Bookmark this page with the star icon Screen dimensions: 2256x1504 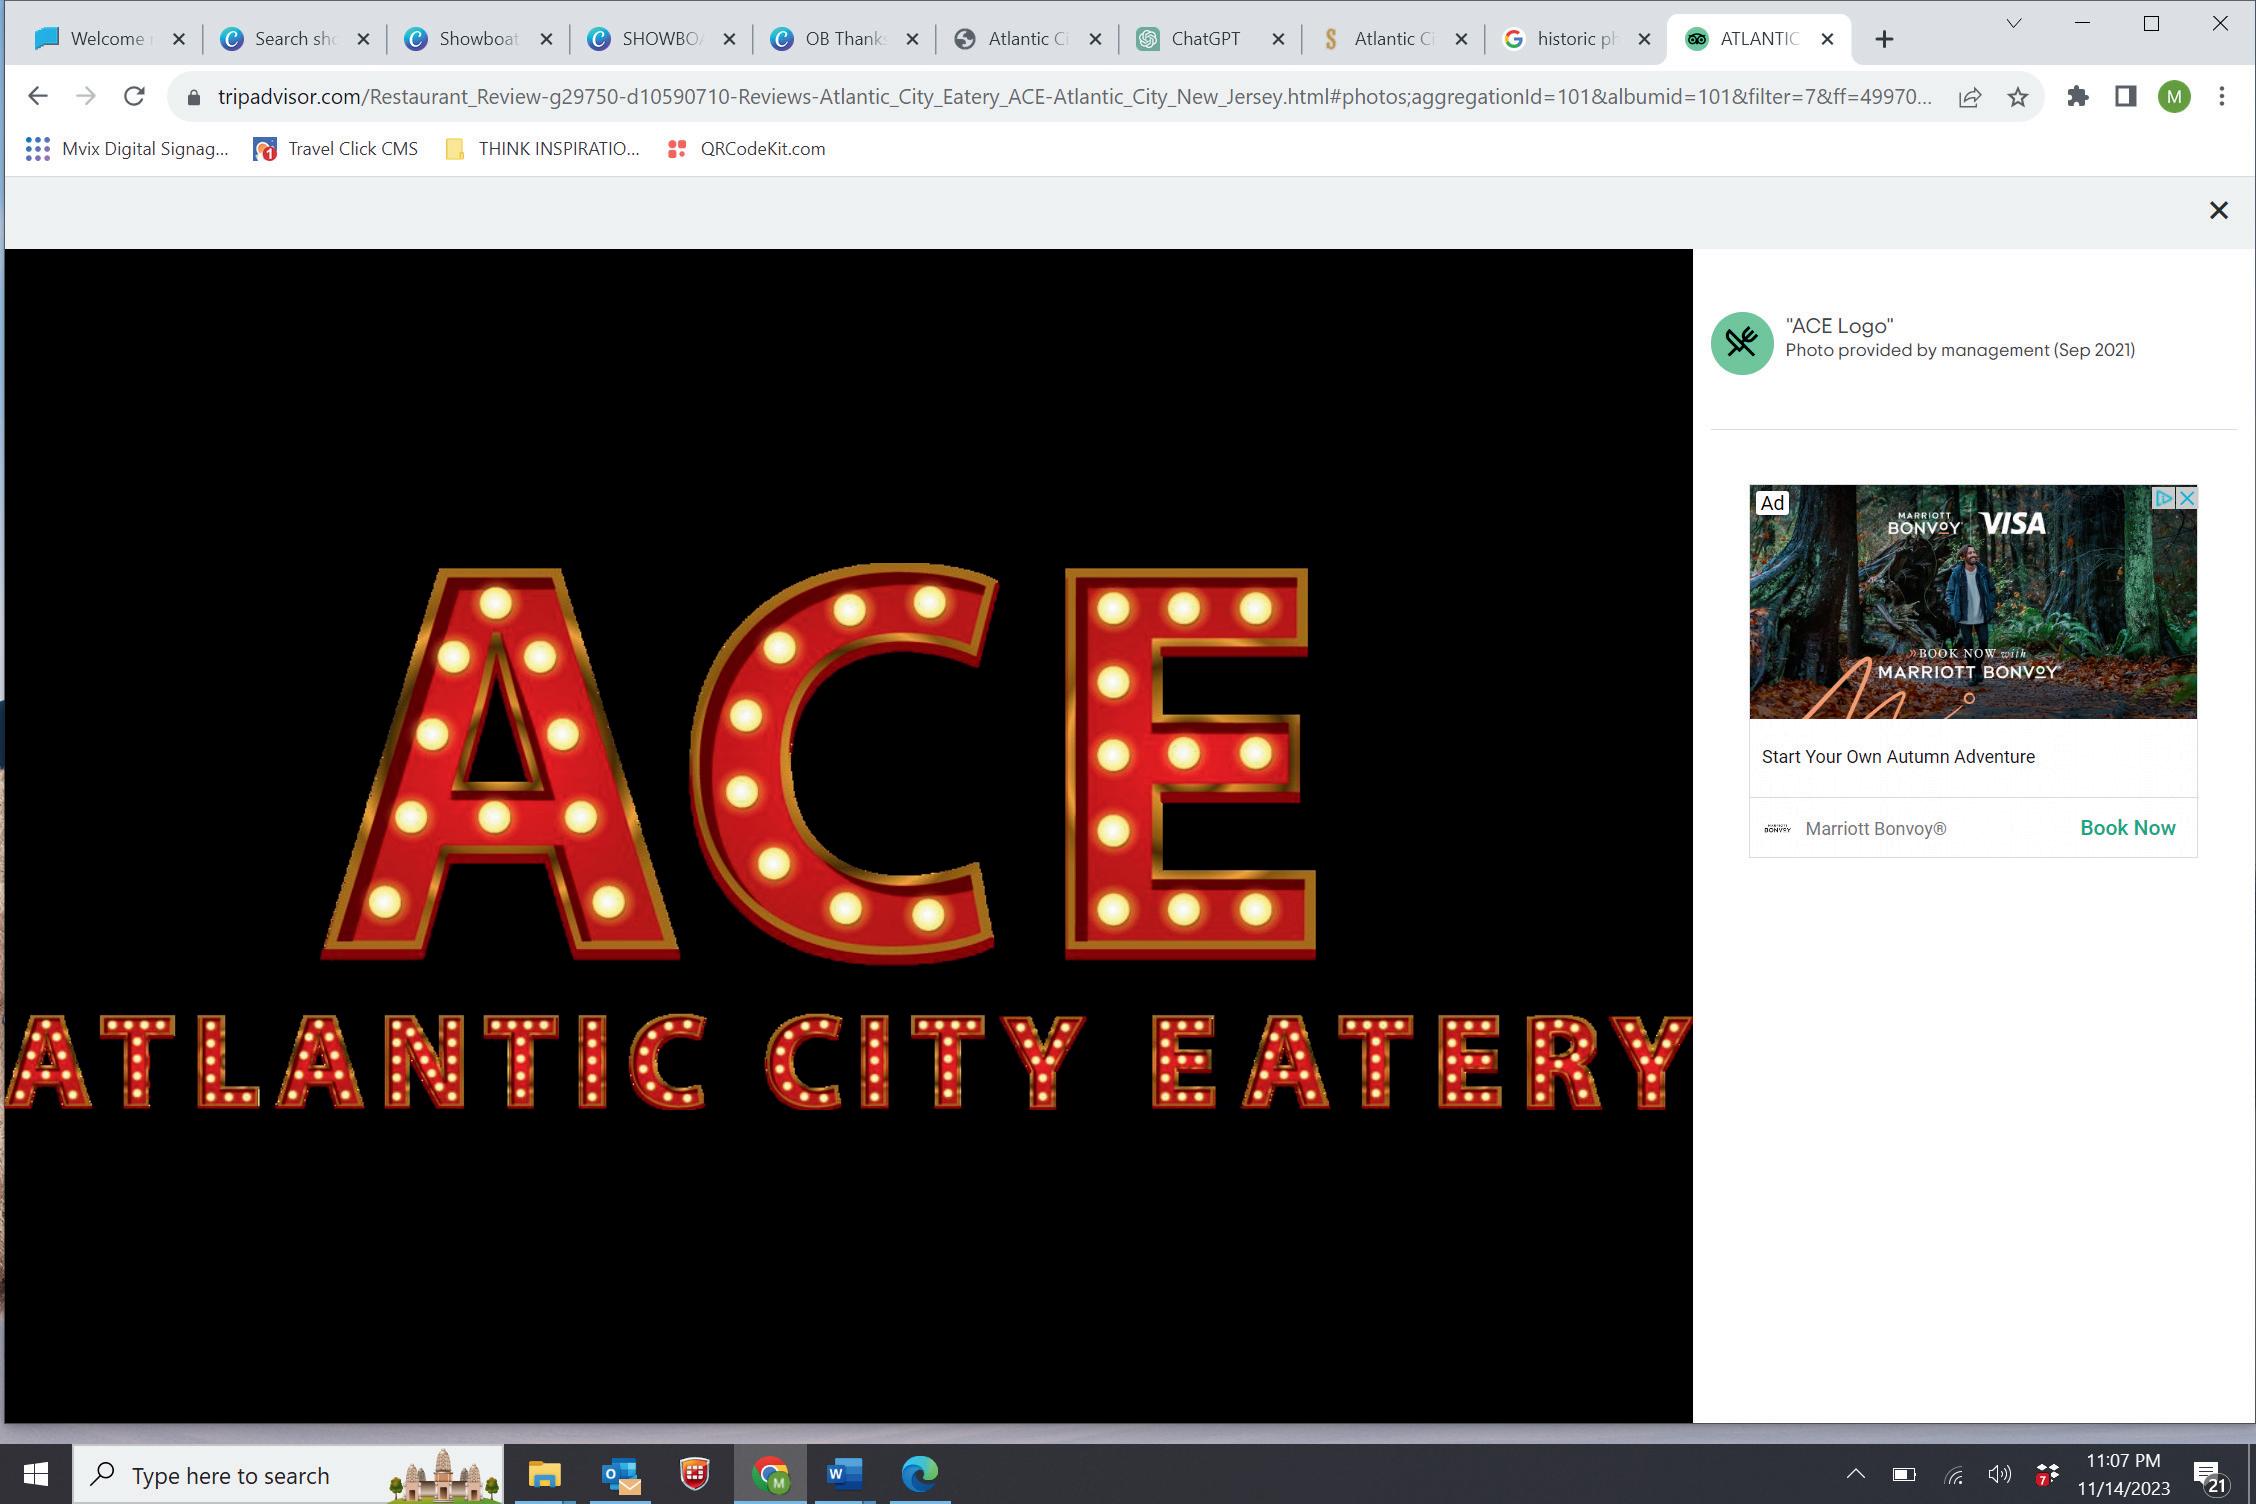(2017, 97)
